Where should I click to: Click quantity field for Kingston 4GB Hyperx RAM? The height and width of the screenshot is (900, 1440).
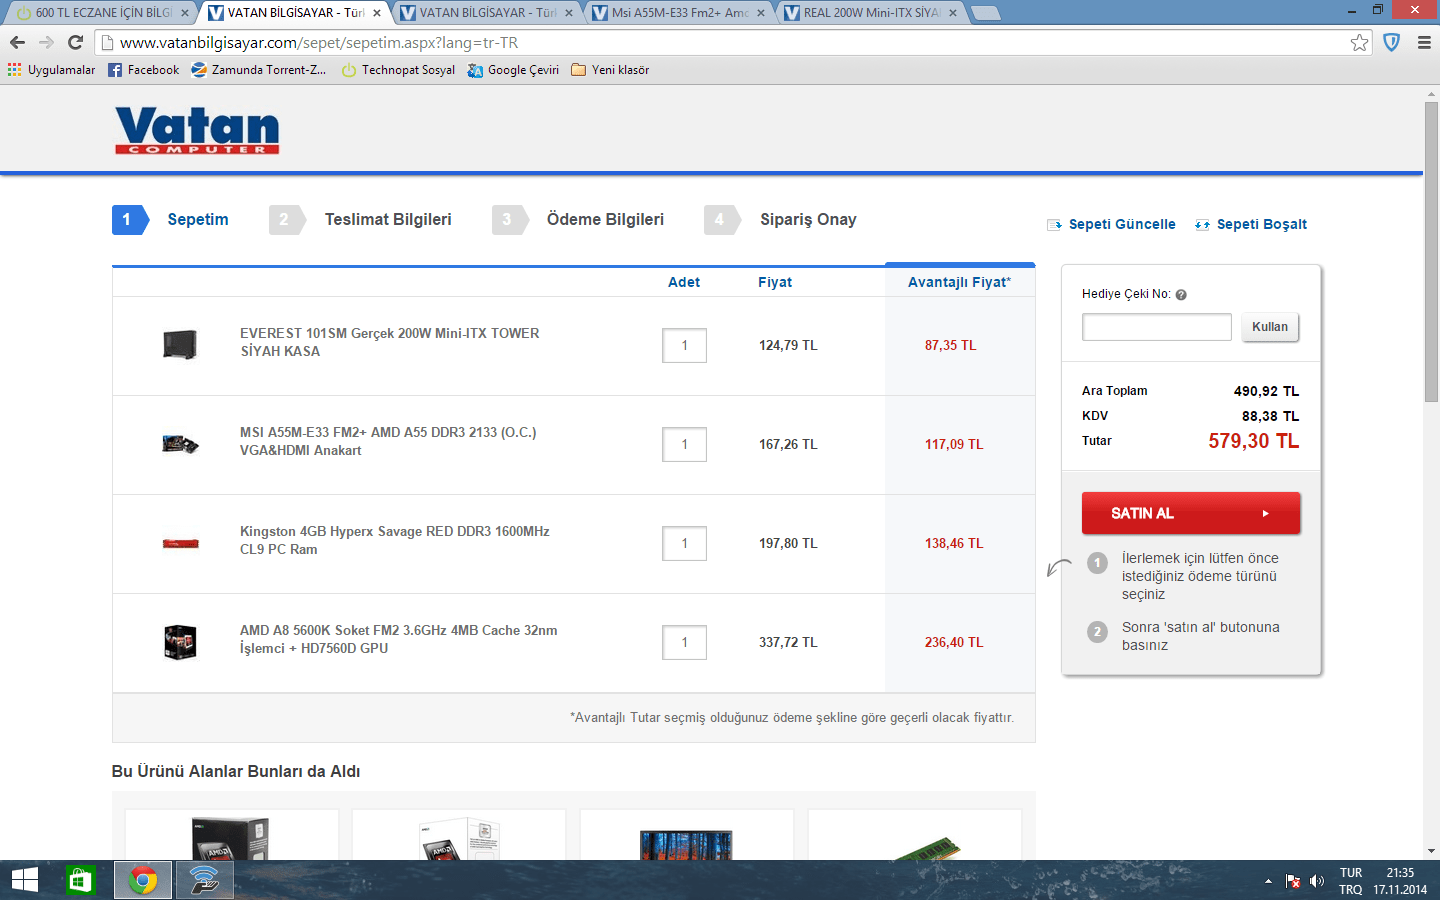[x=685, y=544]
